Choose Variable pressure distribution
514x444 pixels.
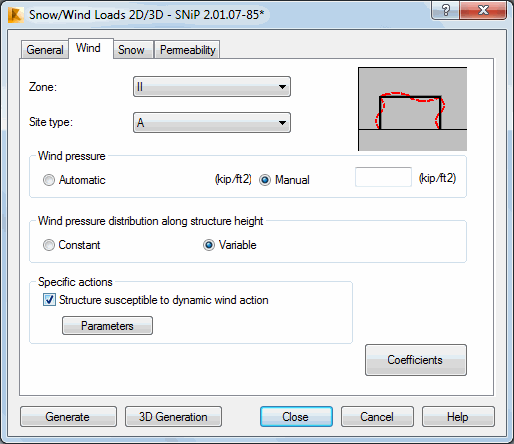pyautogui.click(x=209, y=245)
